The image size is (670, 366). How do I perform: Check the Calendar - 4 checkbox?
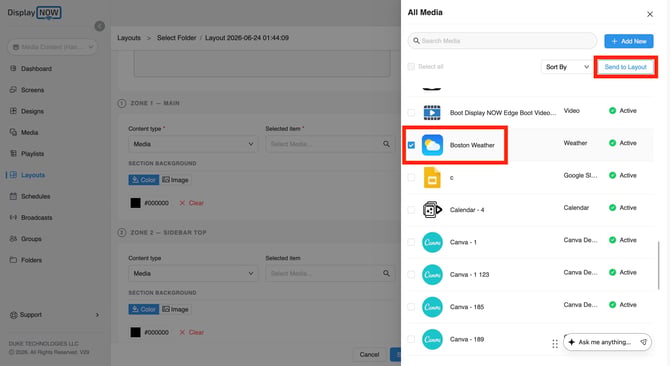[x=411, y=210]
